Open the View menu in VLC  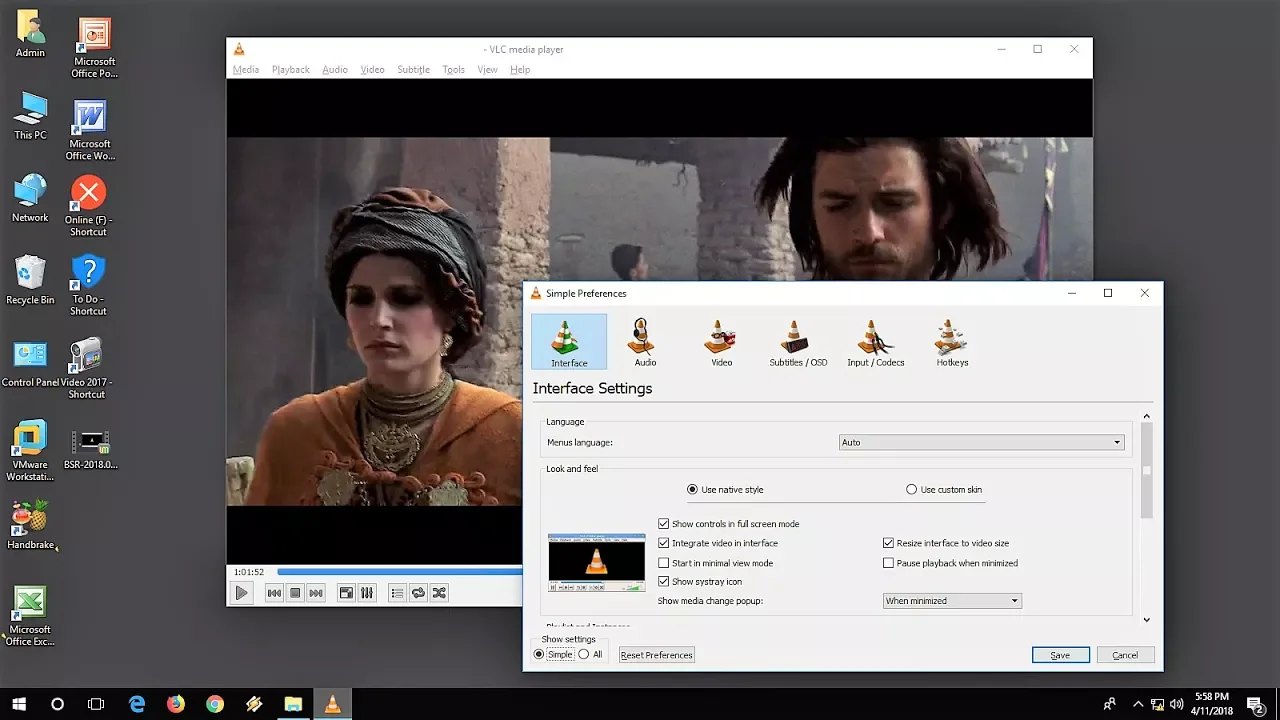487,70
